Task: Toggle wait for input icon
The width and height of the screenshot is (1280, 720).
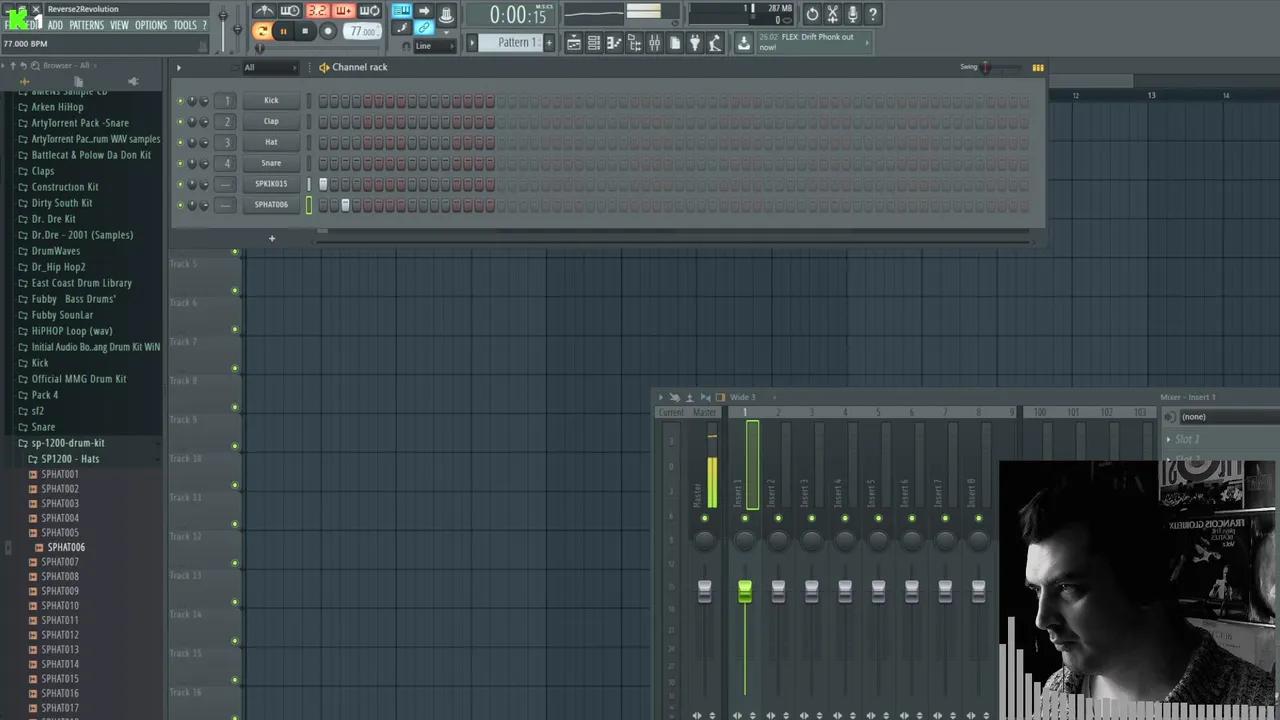Action: point(290,11)
